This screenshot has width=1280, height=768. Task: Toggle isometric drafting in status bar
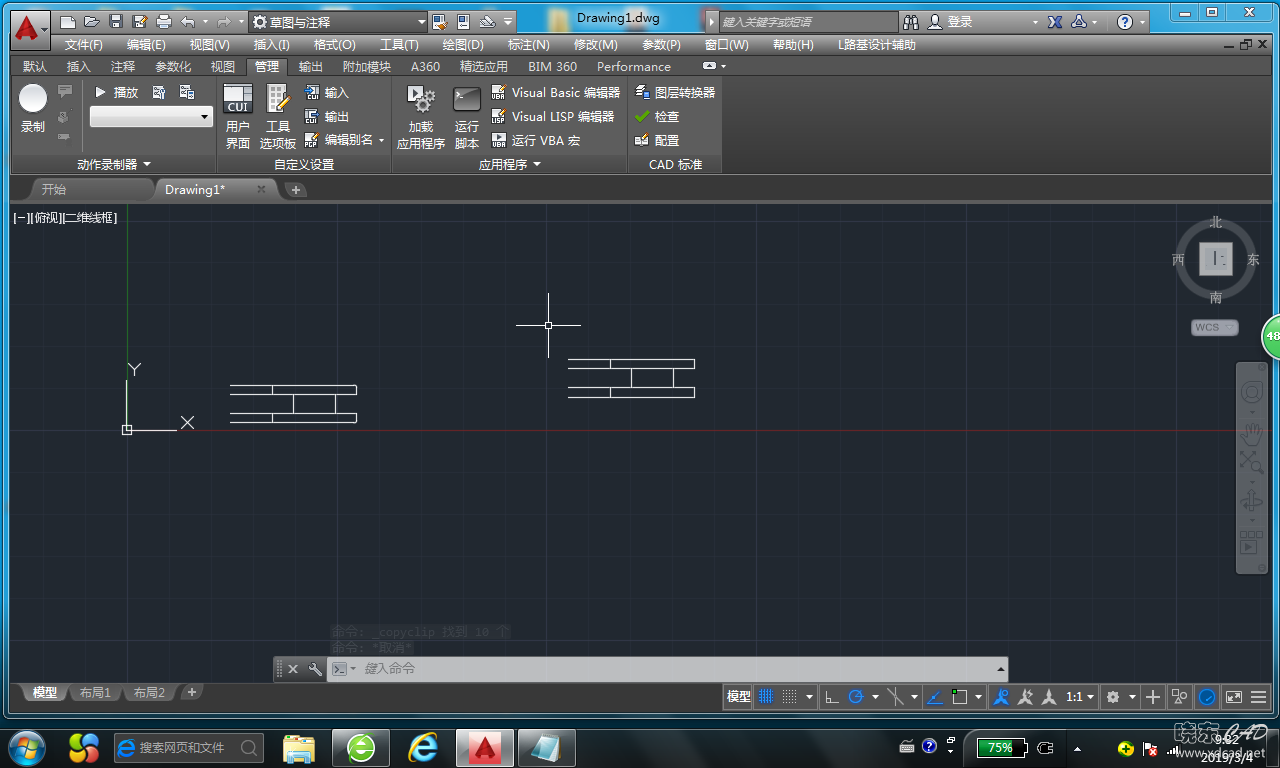coord(895,697)
